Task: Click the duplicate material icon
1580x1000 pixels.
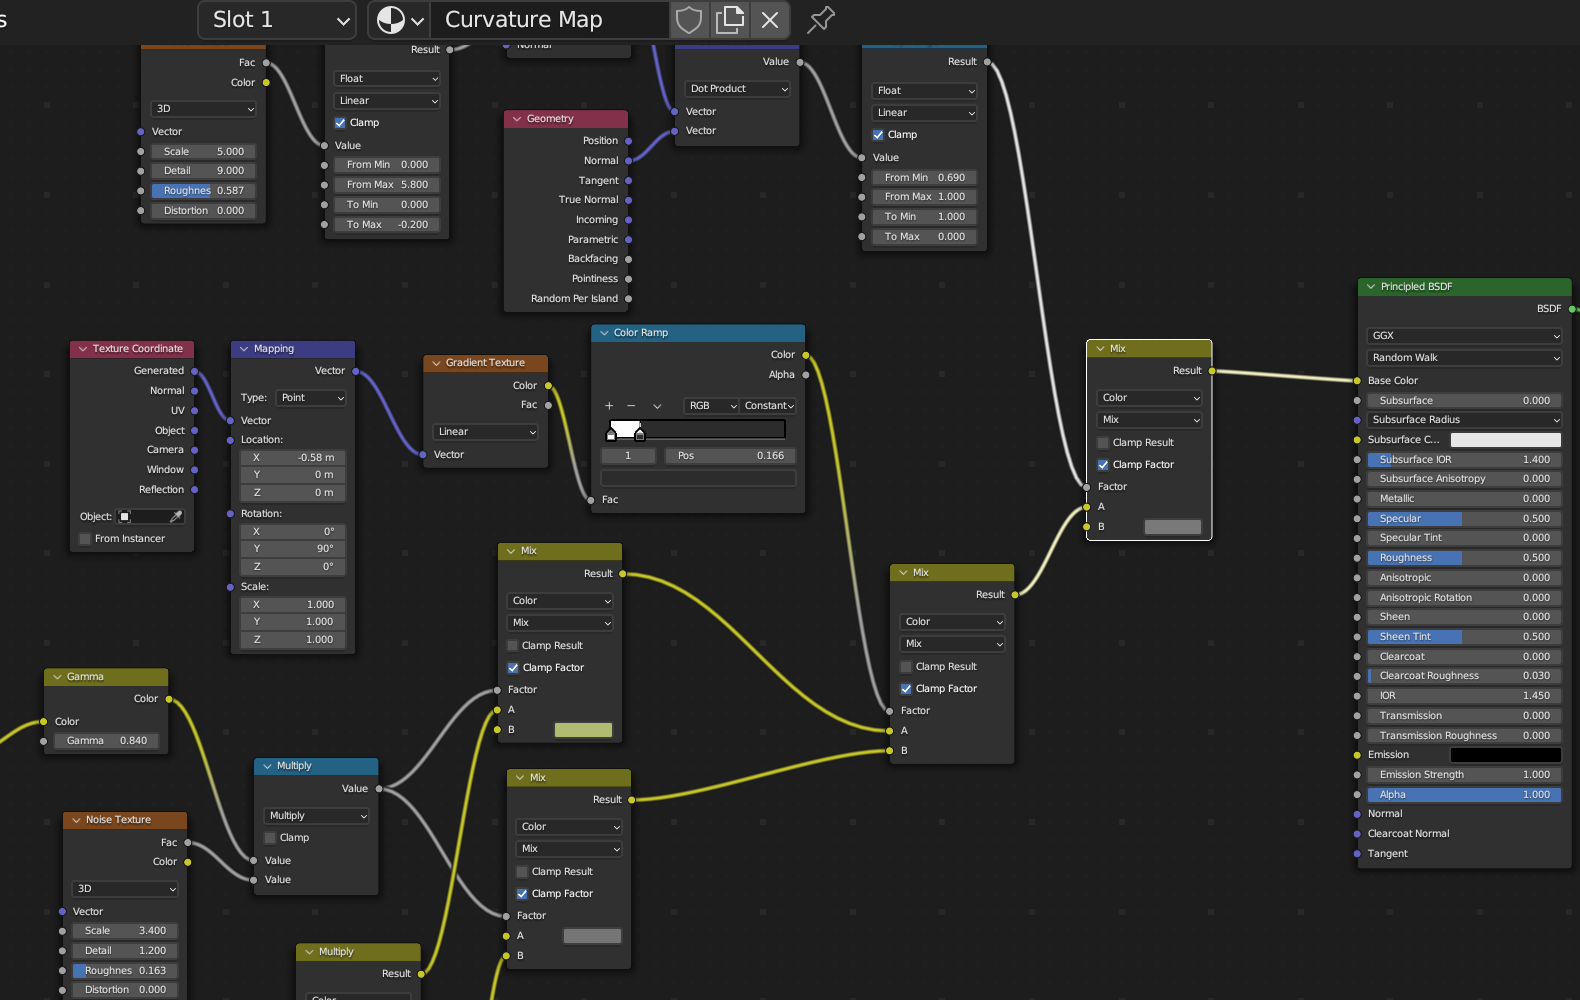Action: (730, 20)
